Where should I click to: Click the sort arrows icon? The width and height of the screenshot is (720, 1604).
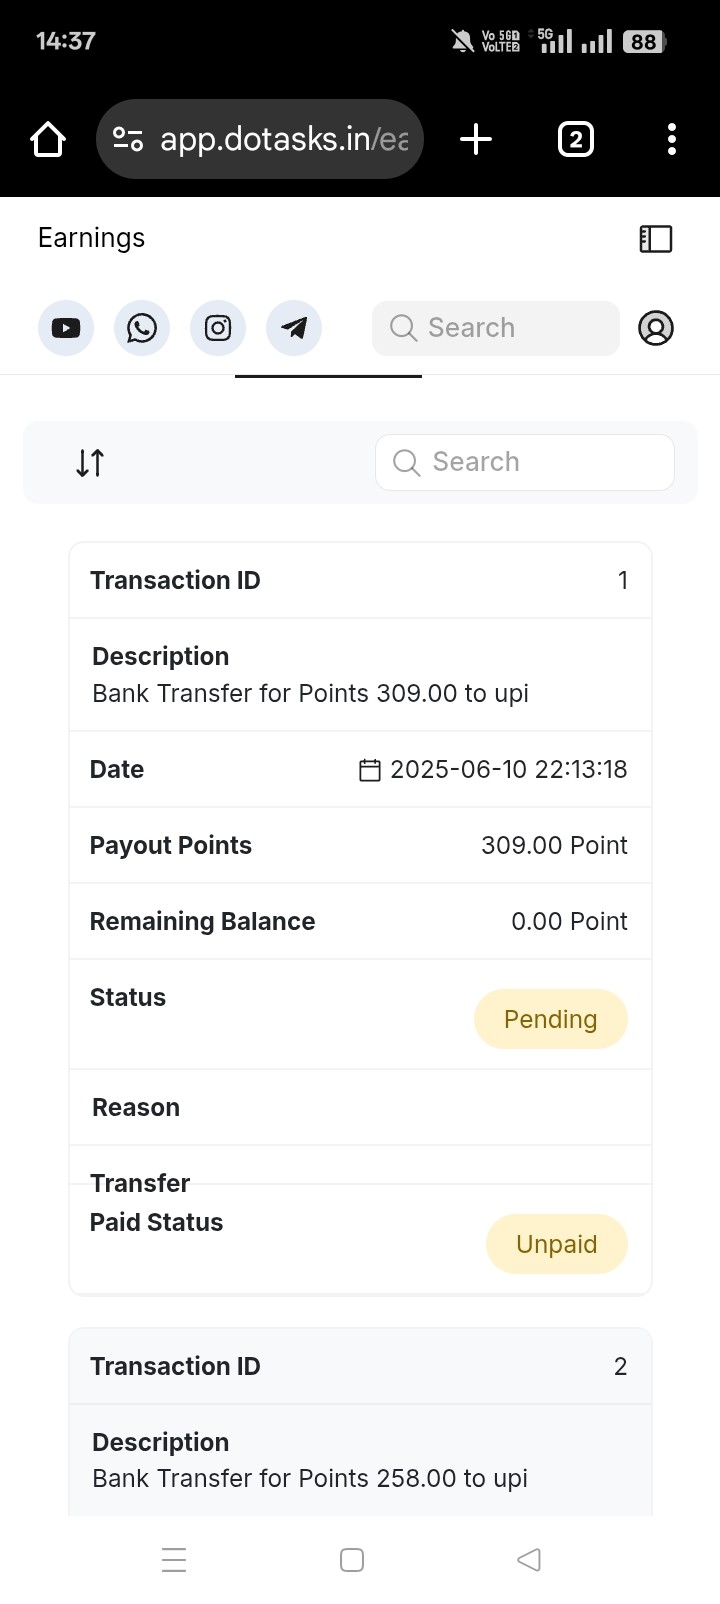click(x=90, y=463)
